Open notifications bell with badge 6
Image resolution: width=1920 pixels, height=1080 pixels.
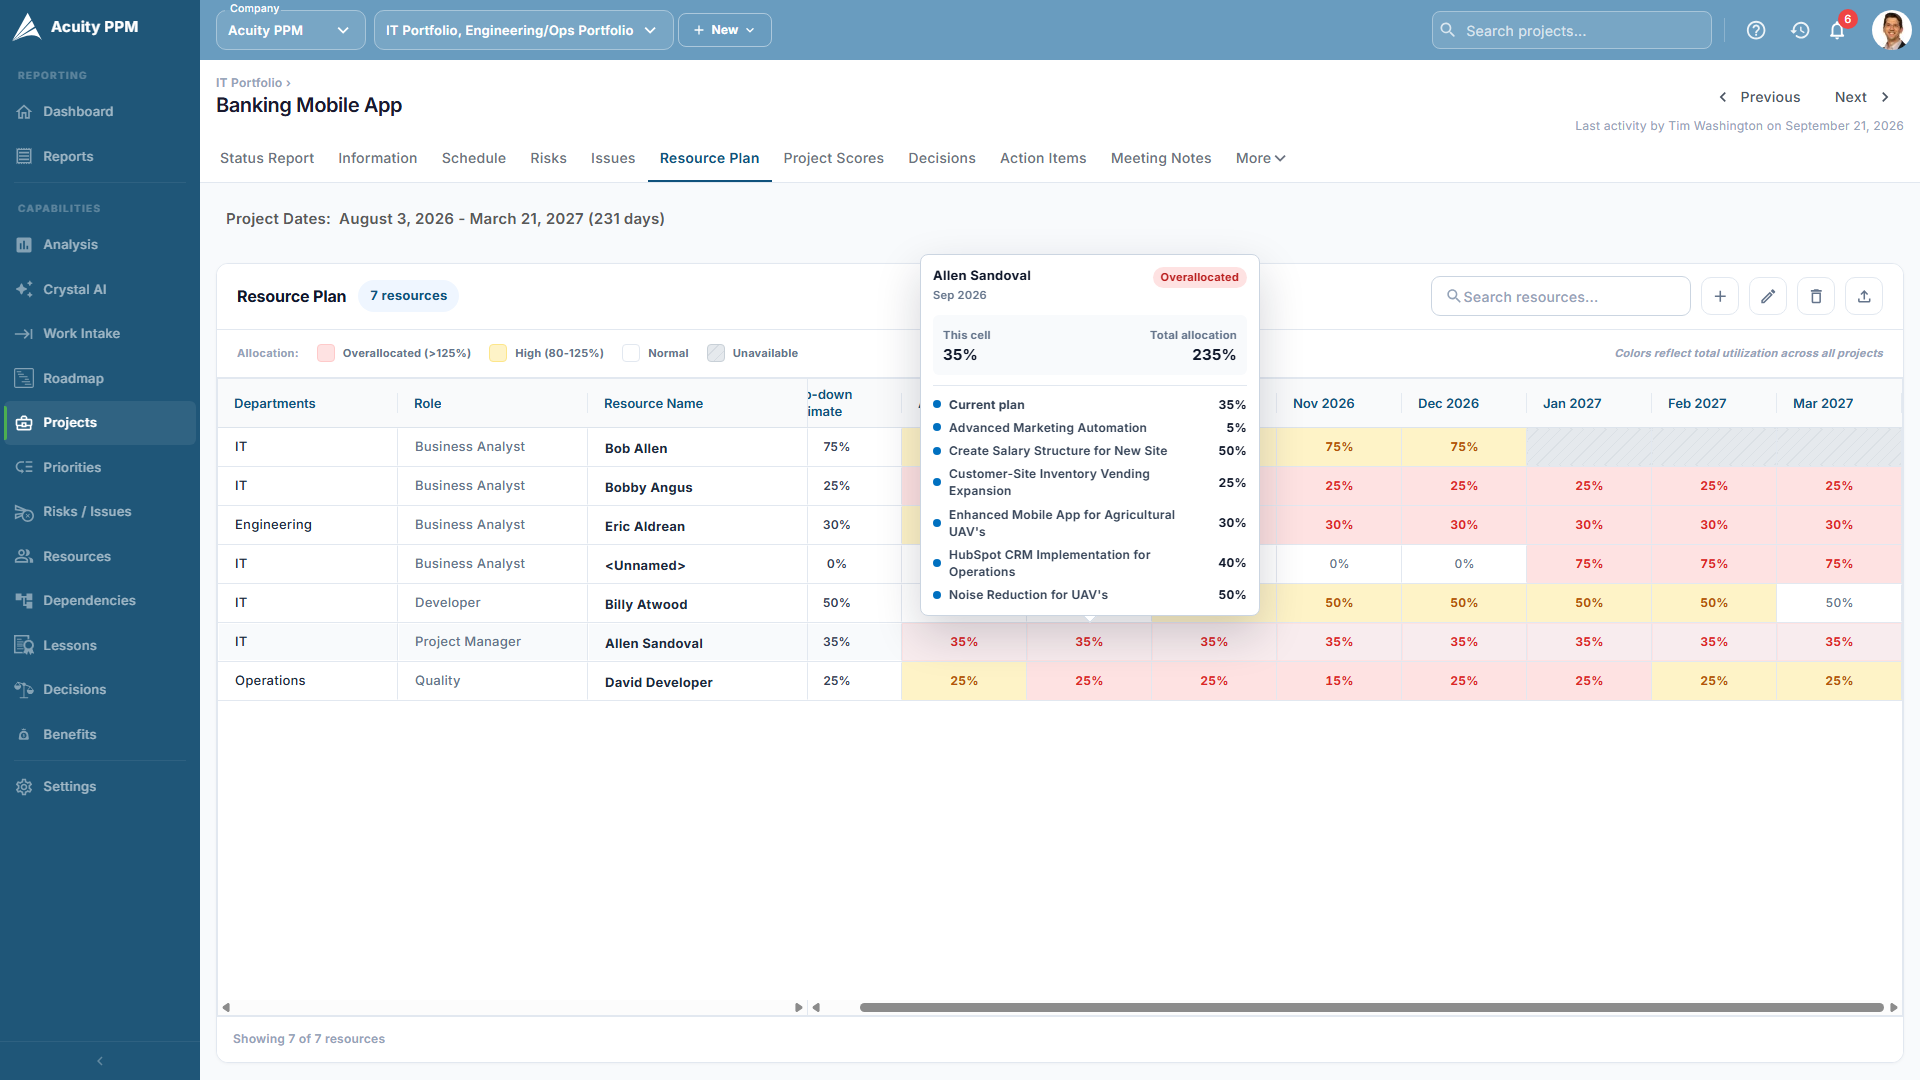[1838, 30]
